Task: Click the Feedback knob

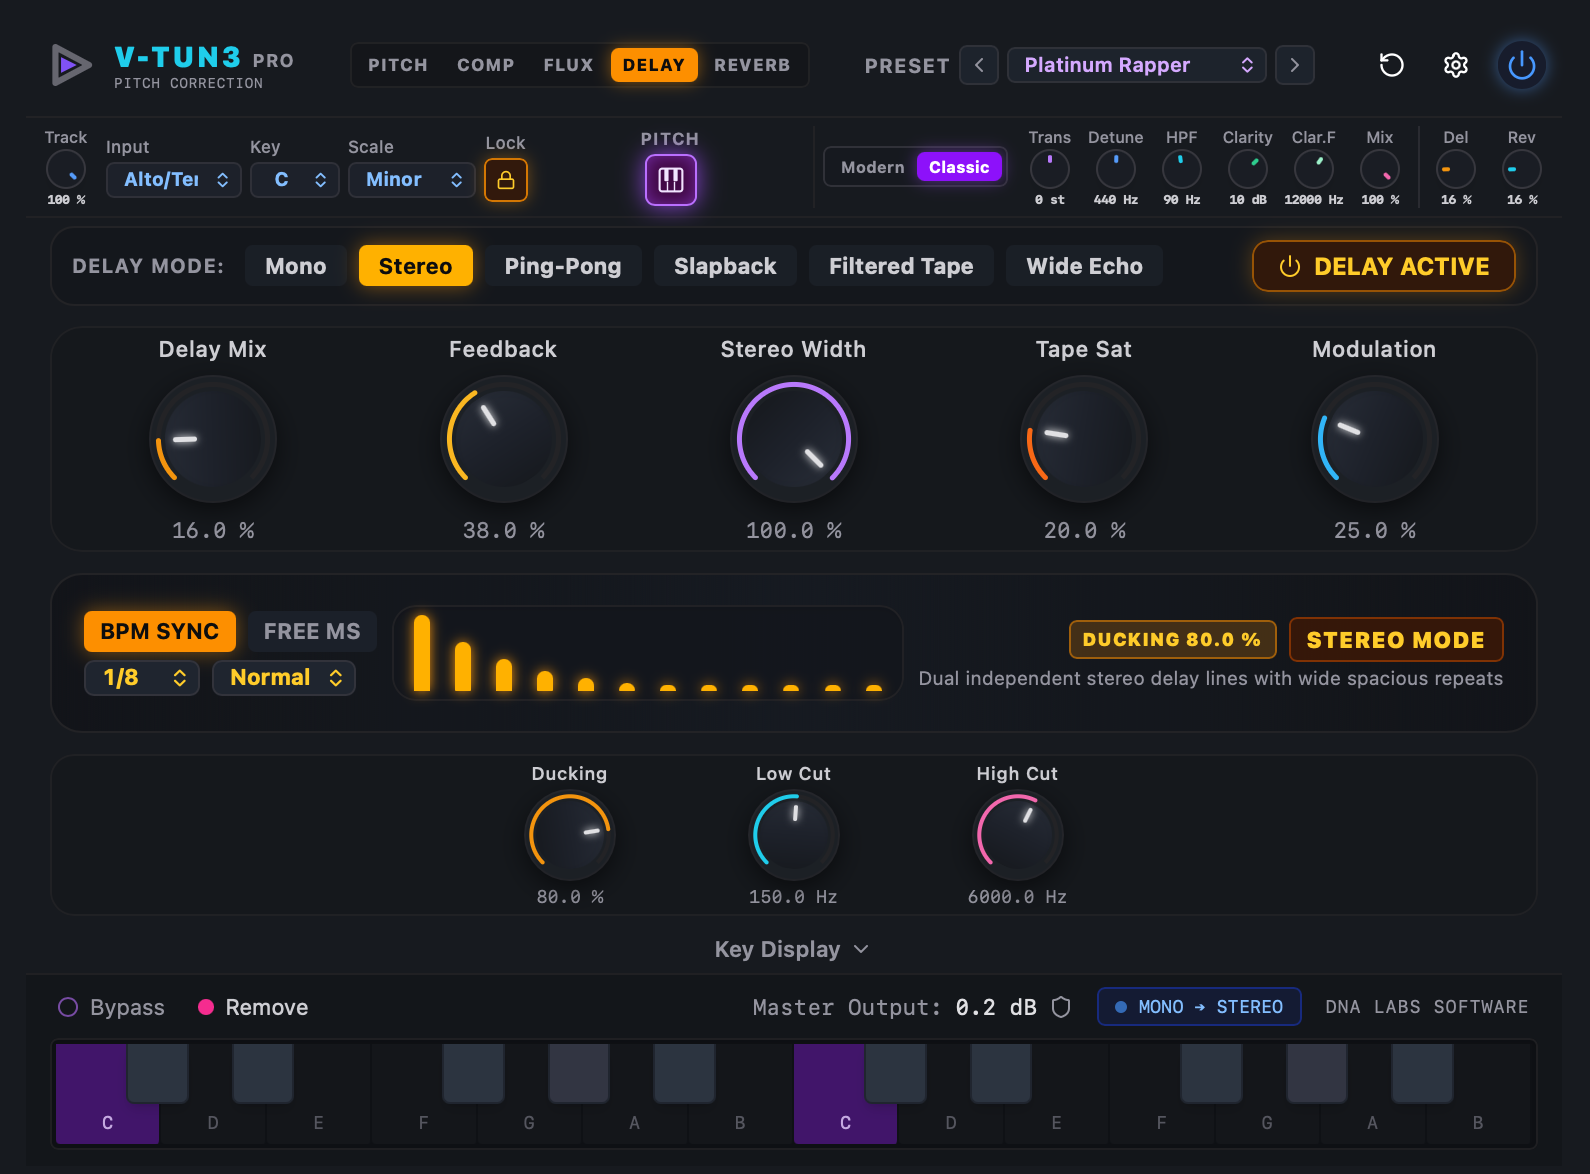Action: click(504, 439)
